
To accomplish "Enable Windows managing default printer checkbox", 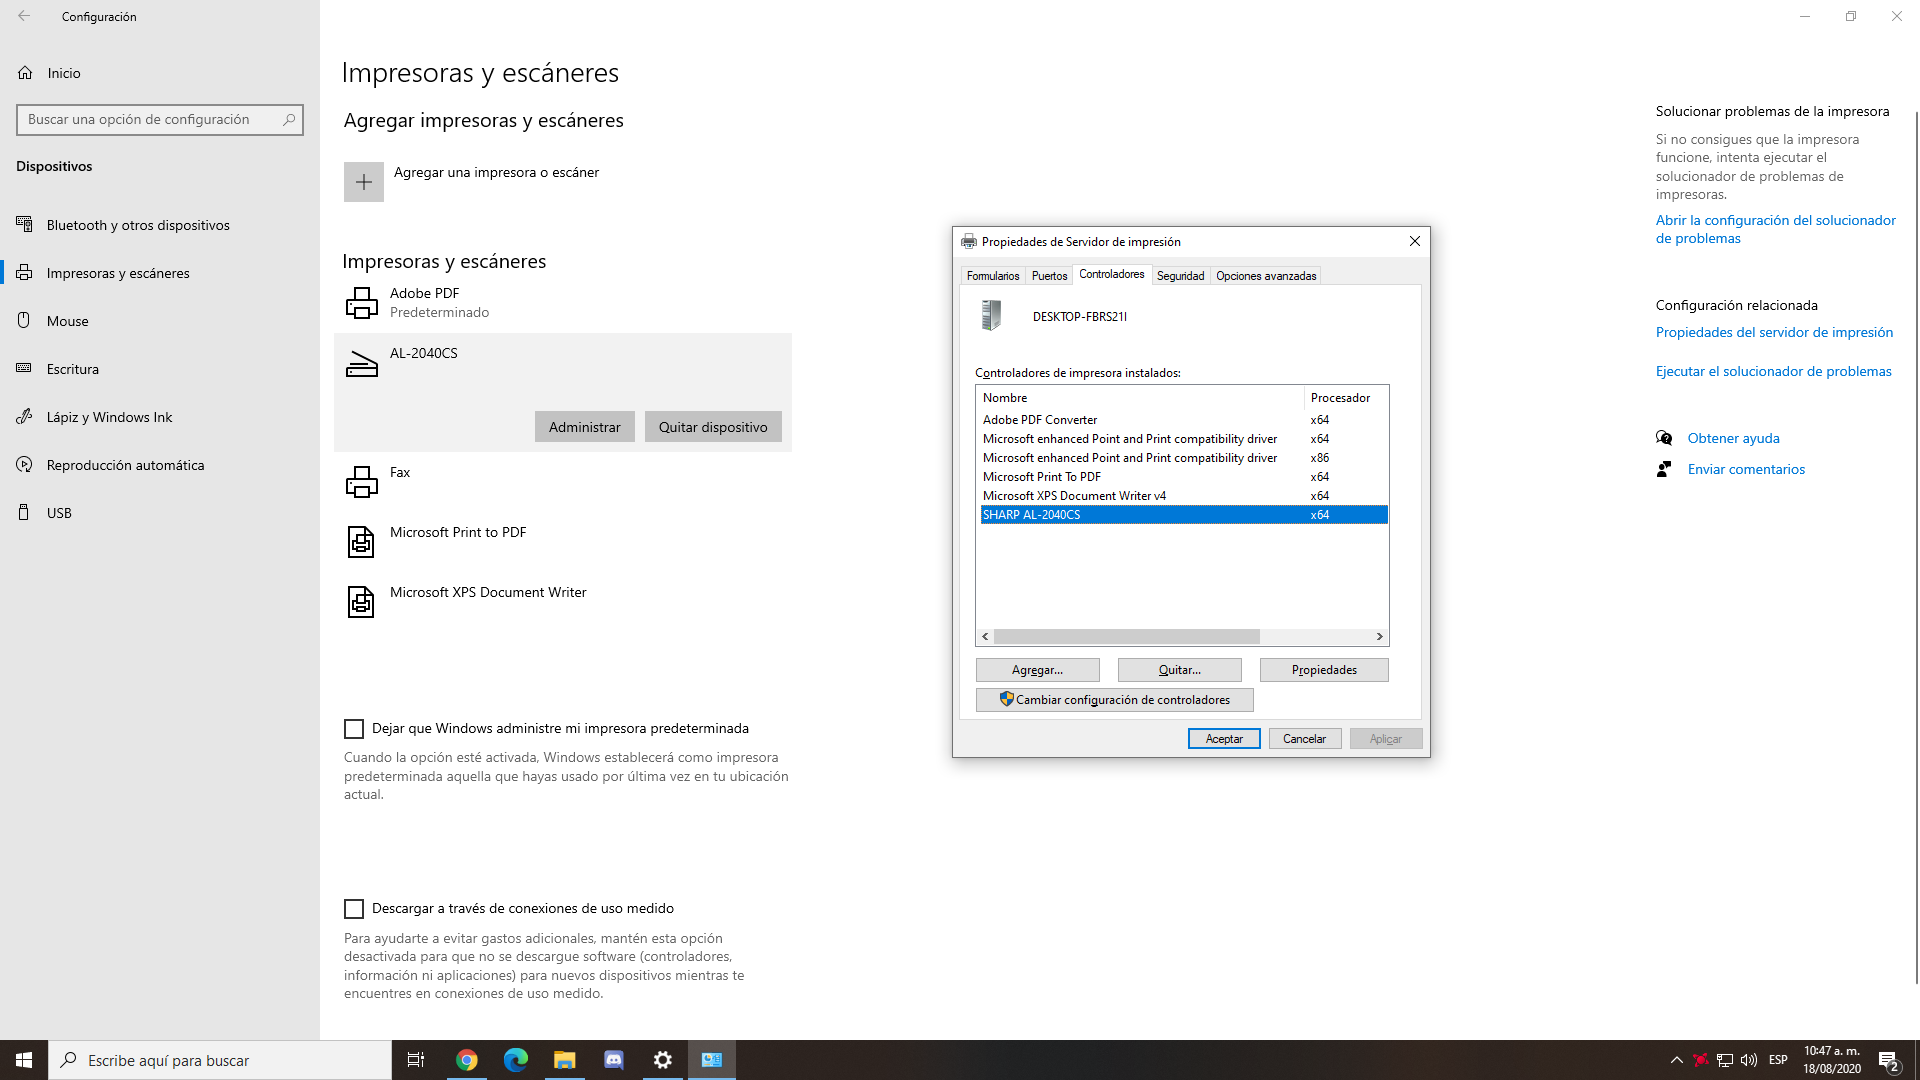I will [x=354, y=729].
